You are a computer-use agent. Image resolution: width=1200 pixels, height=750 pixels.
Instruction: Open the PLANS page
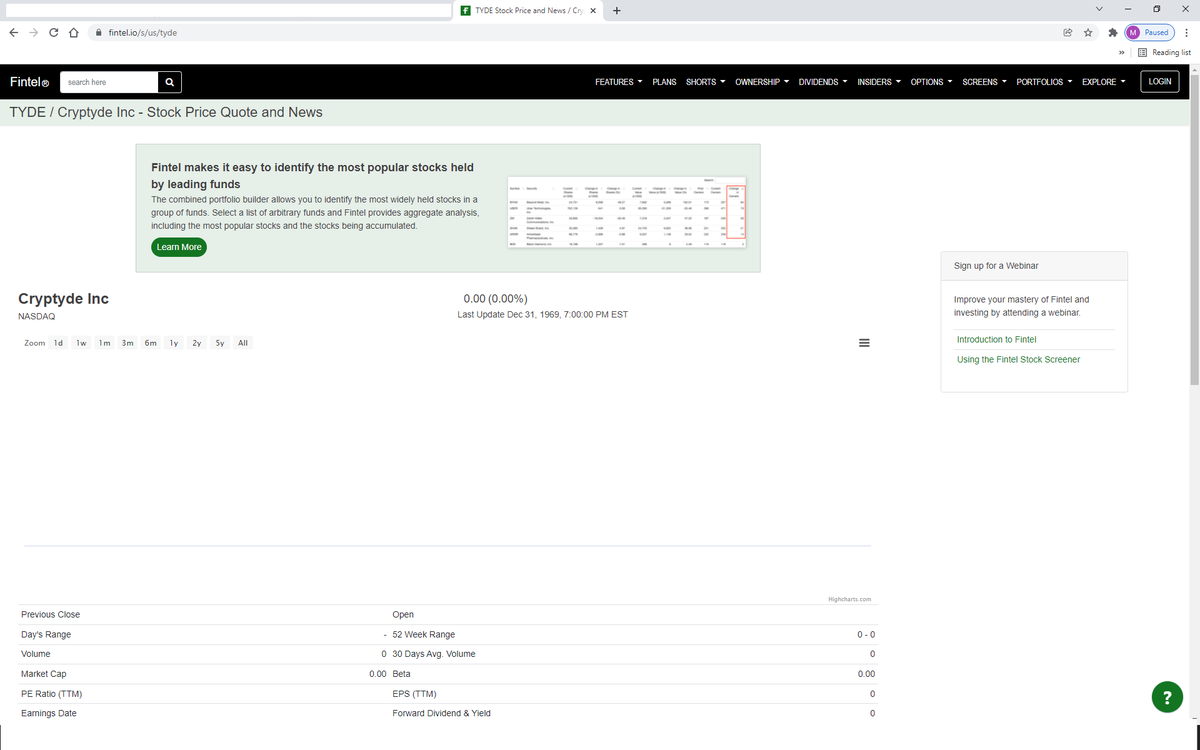[x=664, y=82]
